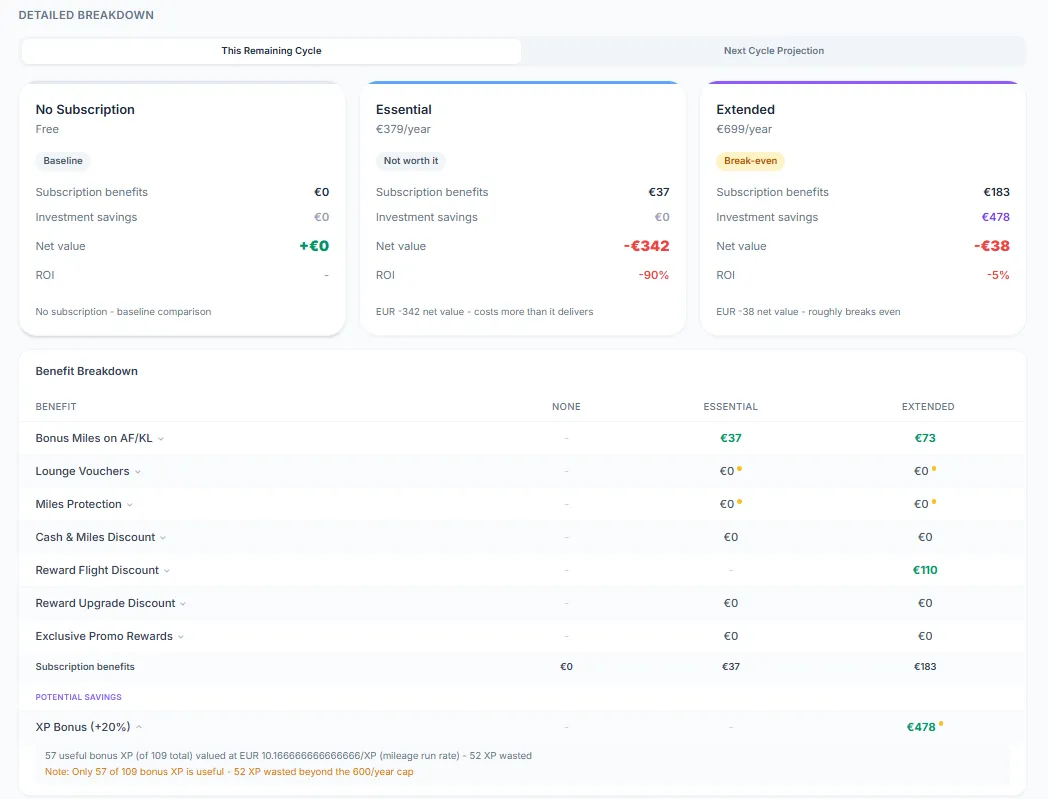Viewport: 1048px width, 799px height.
Task: Expand the Cash & Miles Discount row
Action: 162,537
